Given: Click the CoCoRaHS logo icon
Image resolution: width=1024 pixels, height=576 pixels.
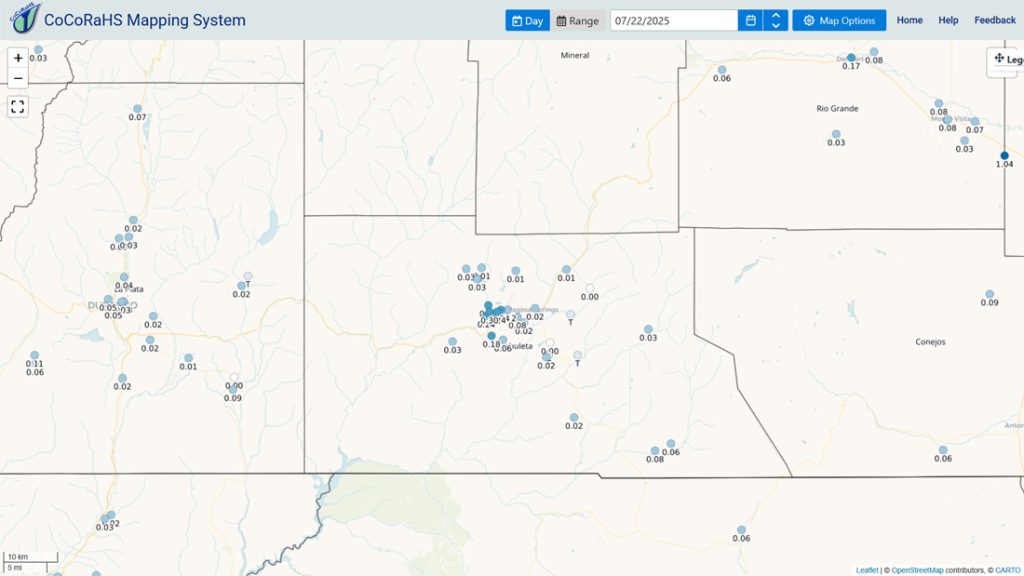Looking at the screenshot, I should pyautogui.click(x=25, y=18).
